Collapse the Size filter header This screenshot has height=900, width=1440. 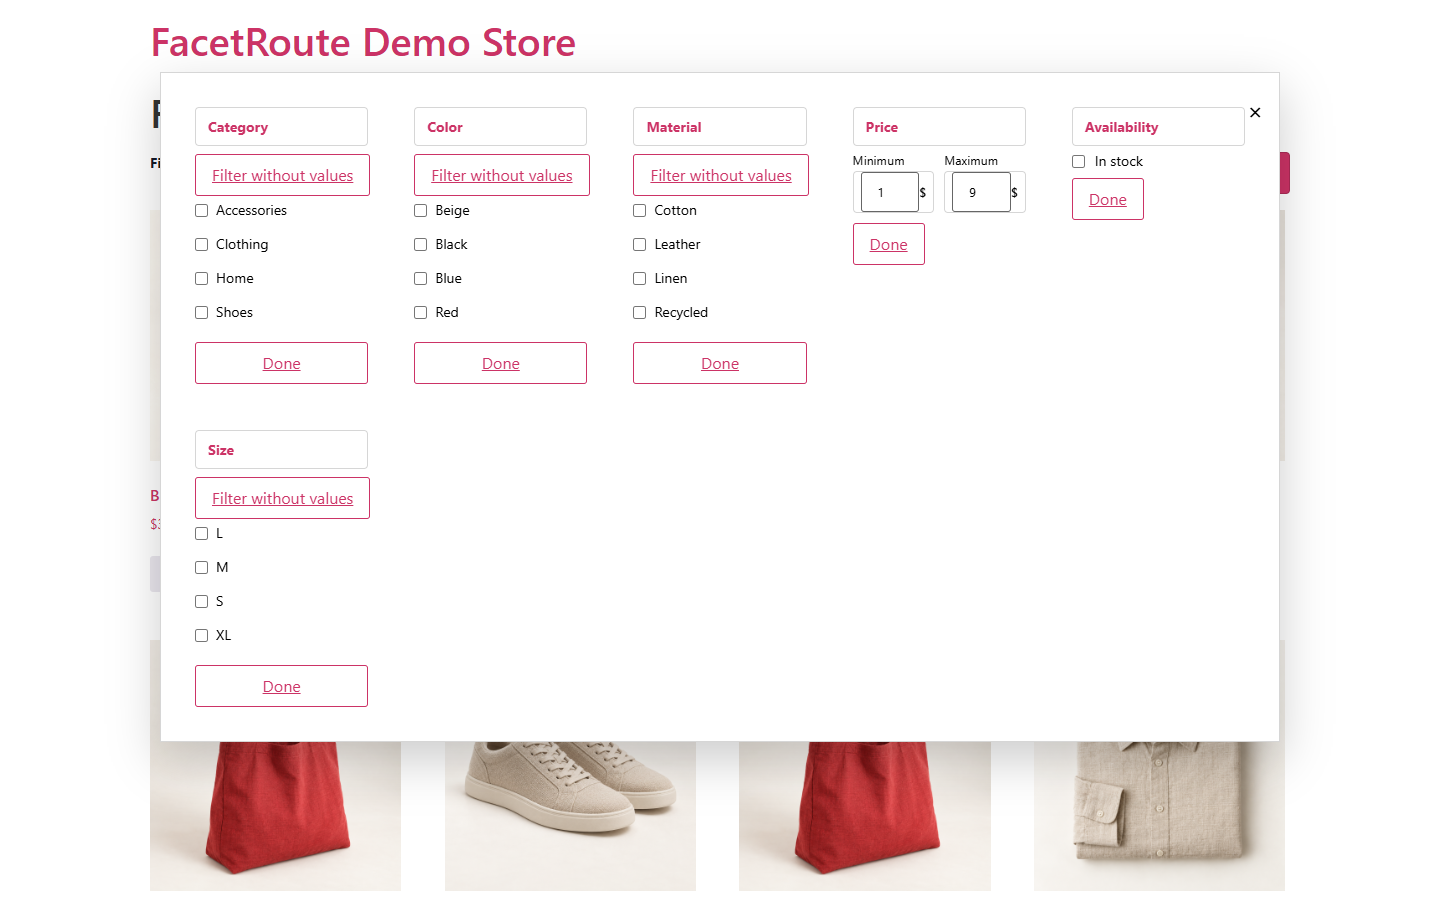(281, 450)
